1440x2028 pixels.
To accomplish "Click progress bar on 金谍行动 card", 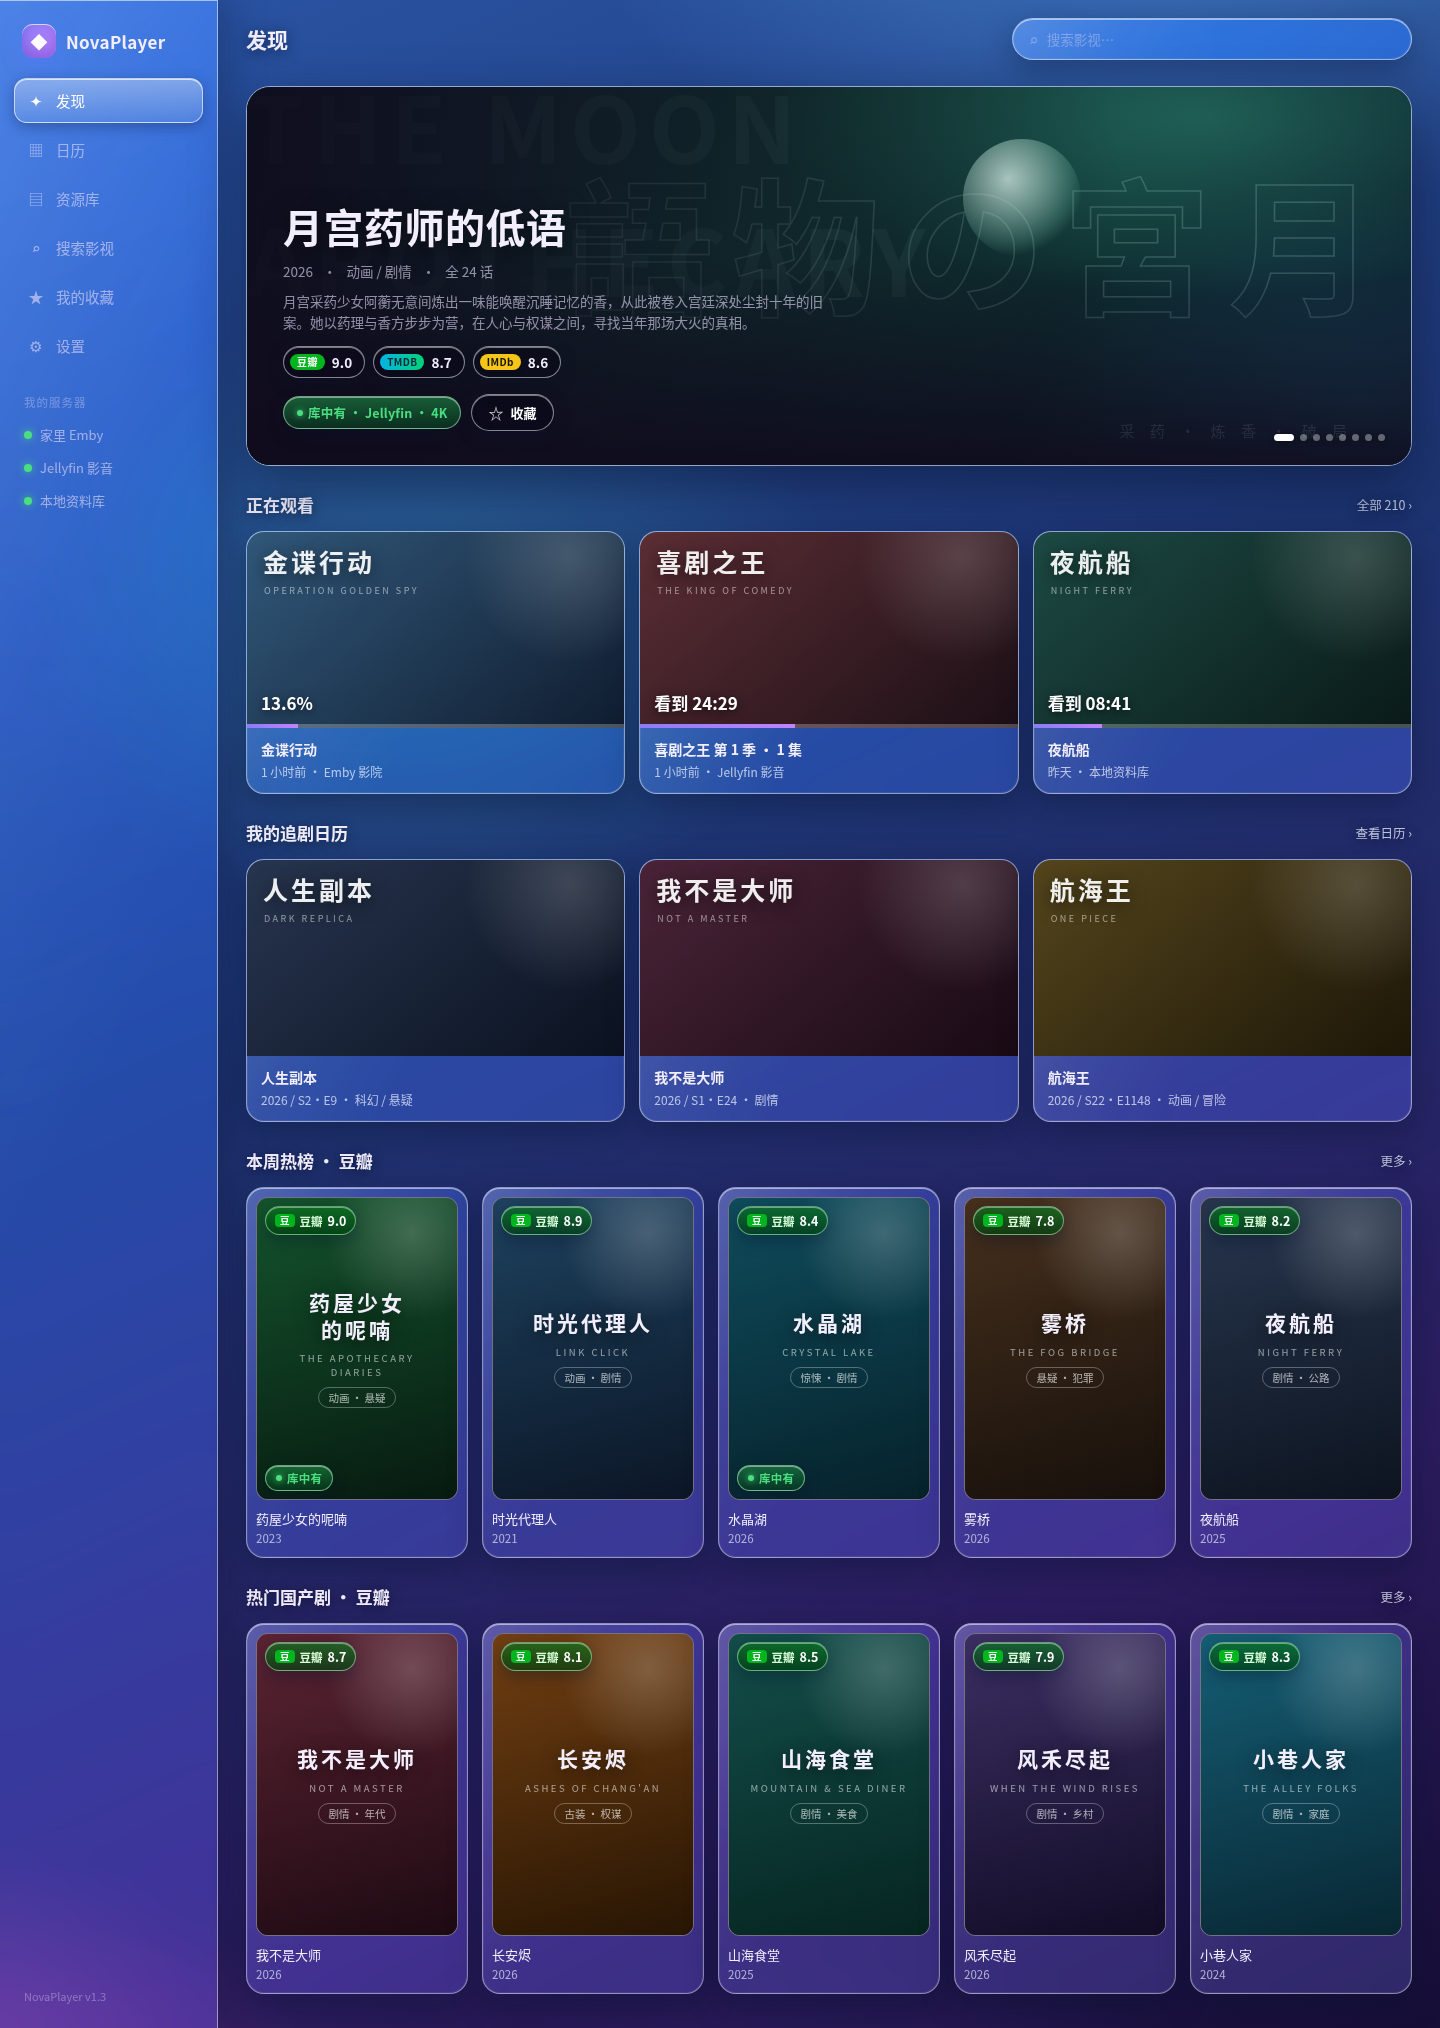I will (x=435, y=726).
